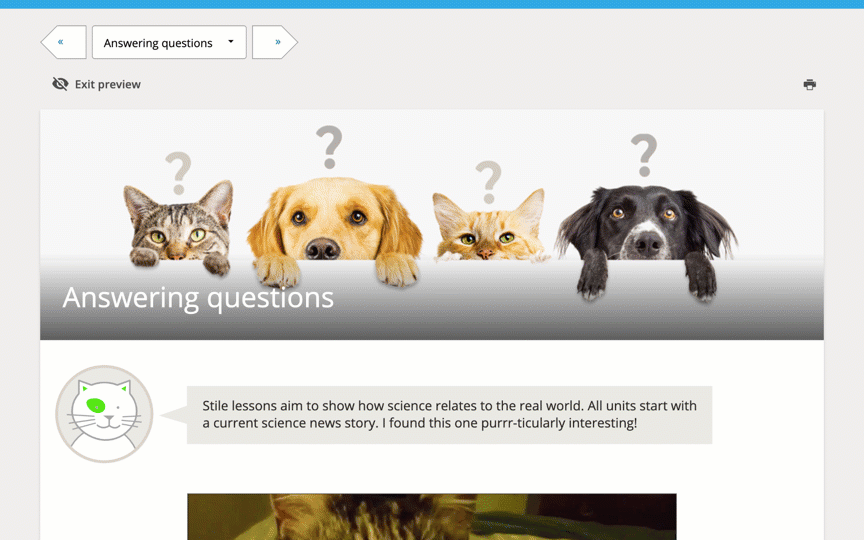864x540 pixels.
Task: Click the speech bubble about Stile lessons
Action: 449,414
